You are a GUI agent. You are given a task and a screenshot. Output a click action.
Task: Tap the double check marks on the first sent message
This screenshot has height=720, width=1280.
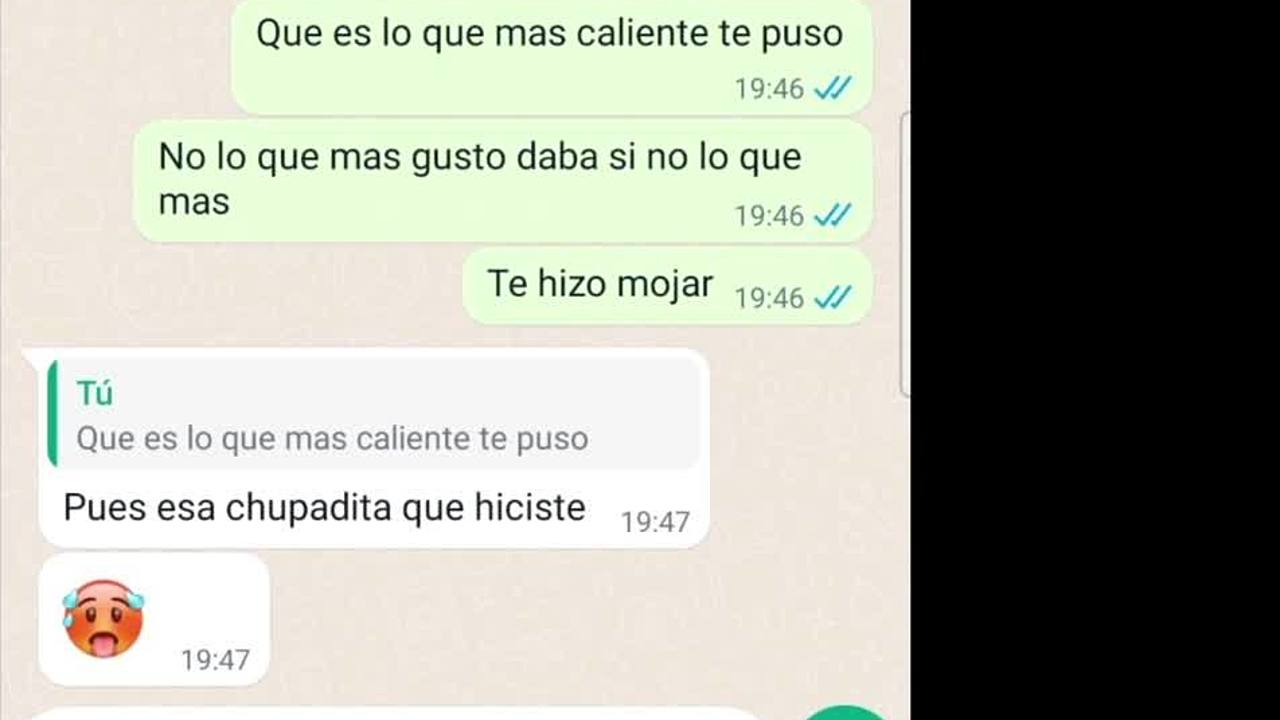pos(832,89)
